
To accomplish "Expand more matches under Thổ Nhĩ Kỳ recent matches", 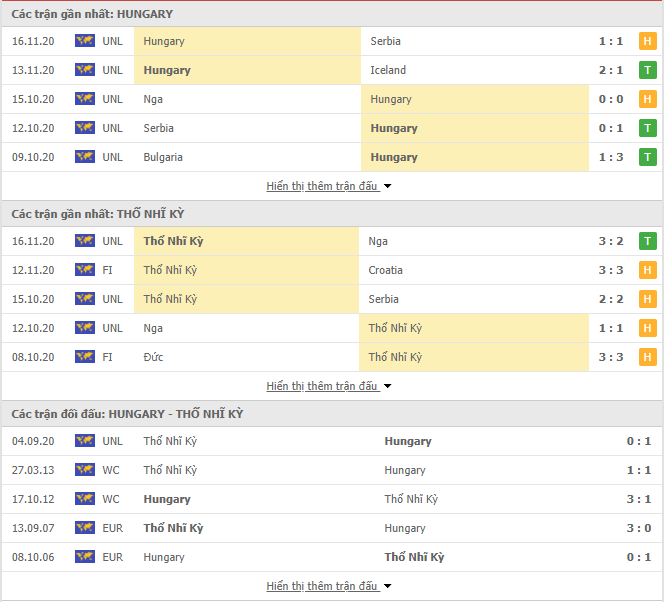I will 329,386.
